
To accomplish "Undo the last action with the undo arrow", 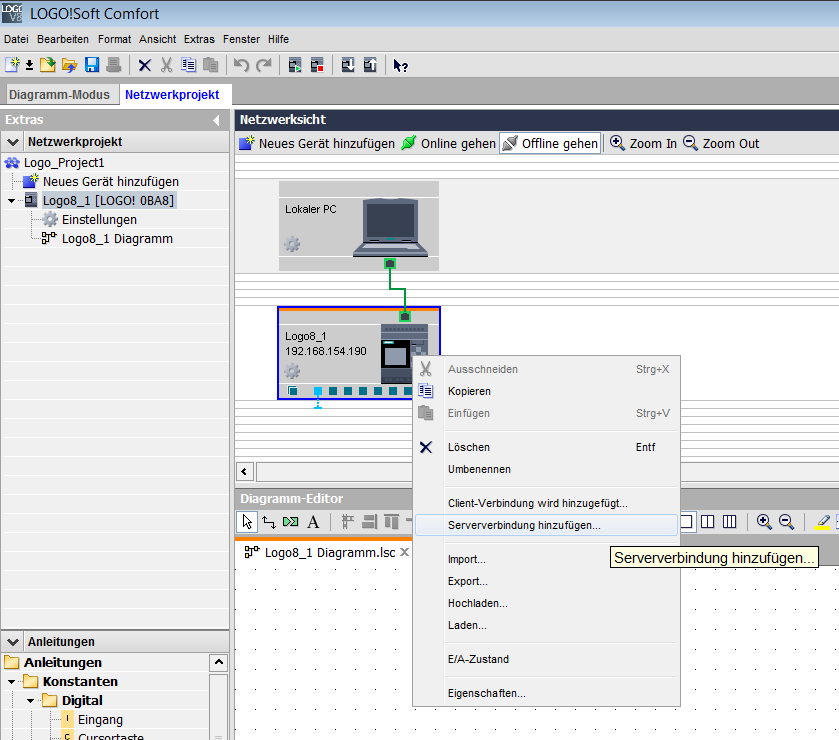I will pos(241,65).
